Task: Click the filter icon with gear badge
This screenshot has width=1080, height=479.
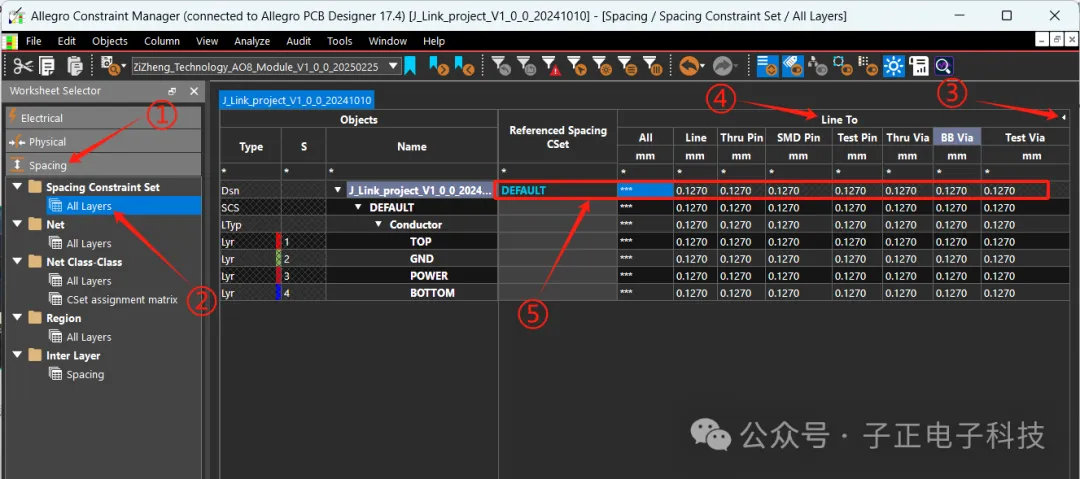Action: click(x=602, y=66)
